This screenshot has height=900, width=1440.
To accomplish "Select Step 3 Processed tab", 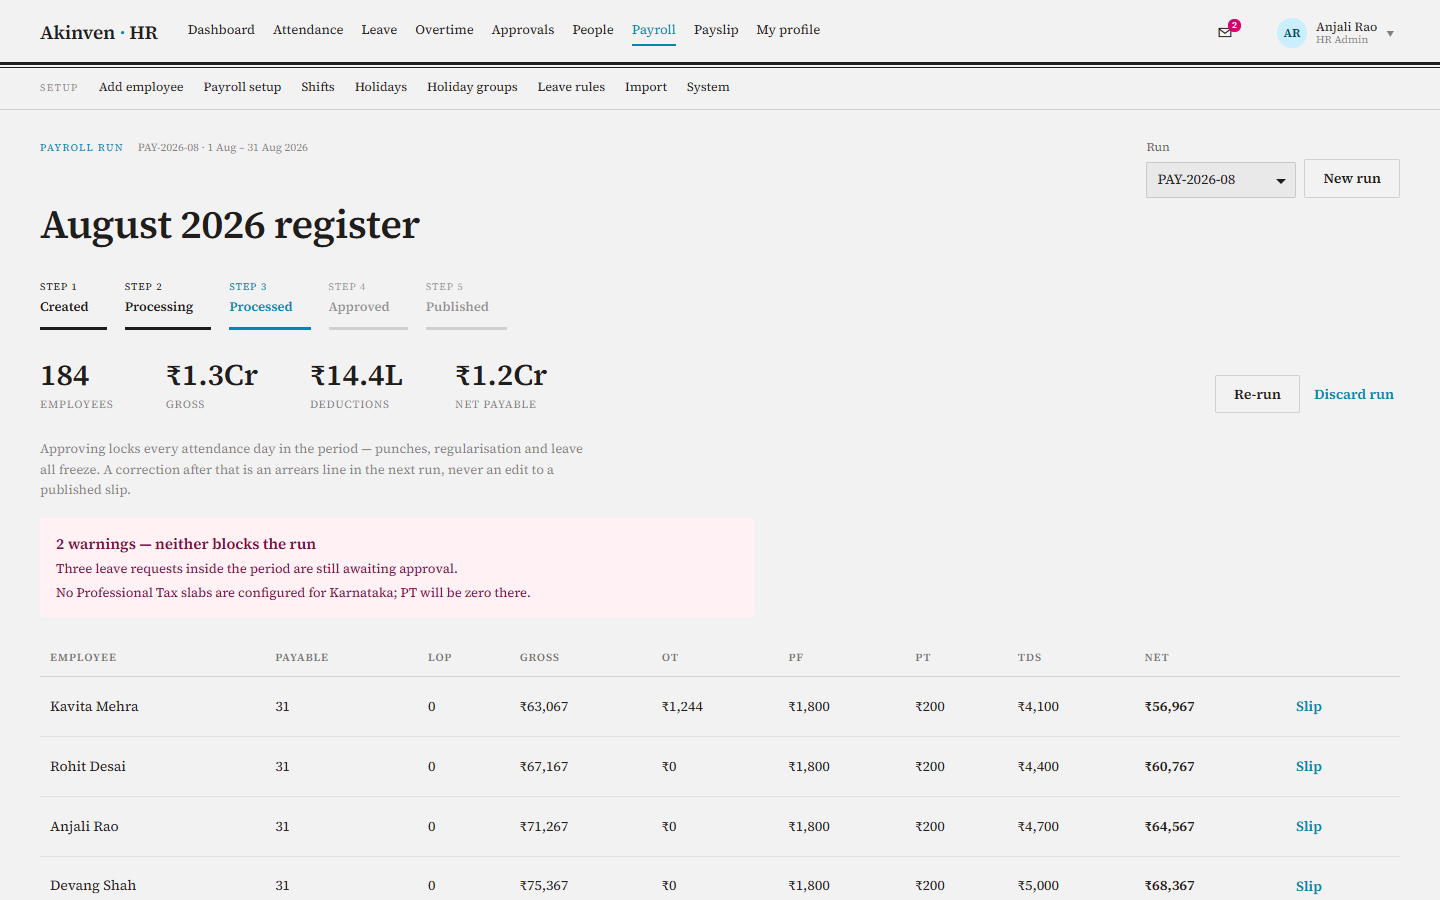I will pos(270,303).
